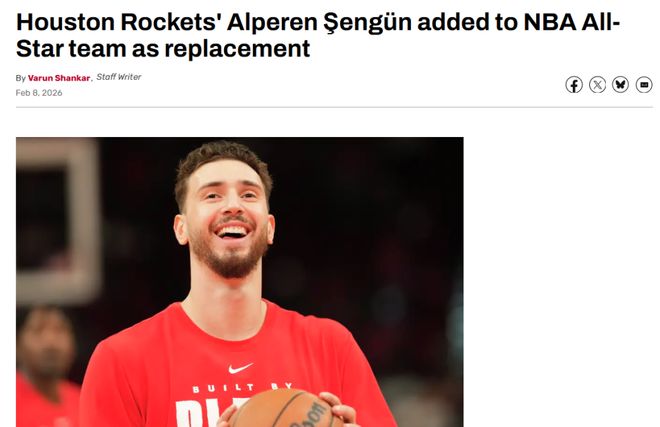Viewport: 660px width, 427px height.
Task: Select the "Staff Writer" label
Action: pyautogui.click(x=119, y=77)
